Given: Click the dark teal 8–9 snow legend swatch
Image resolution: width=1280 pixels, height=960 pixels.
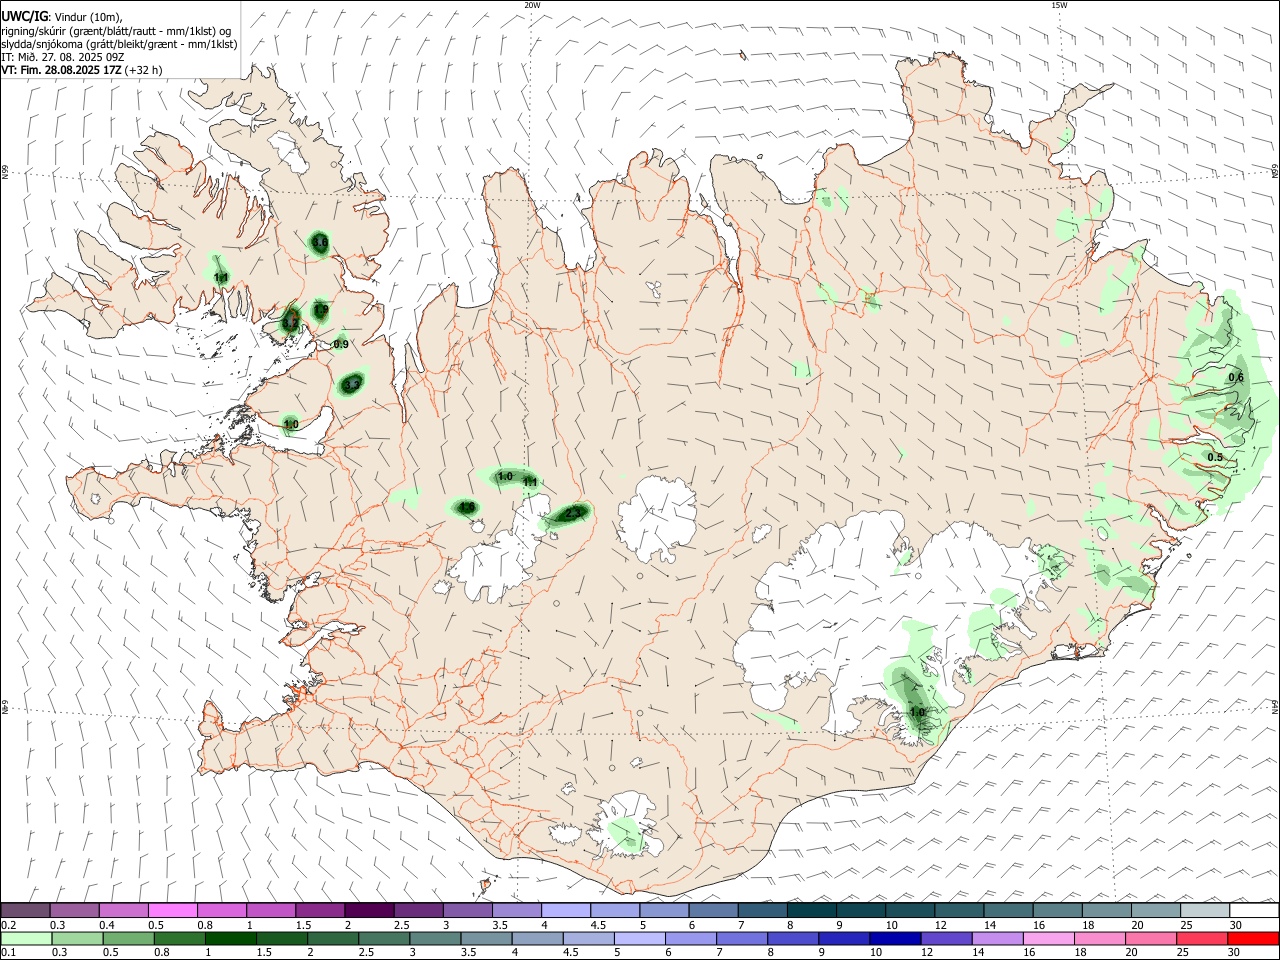Looking at the screenshot, I should [811, 911].
